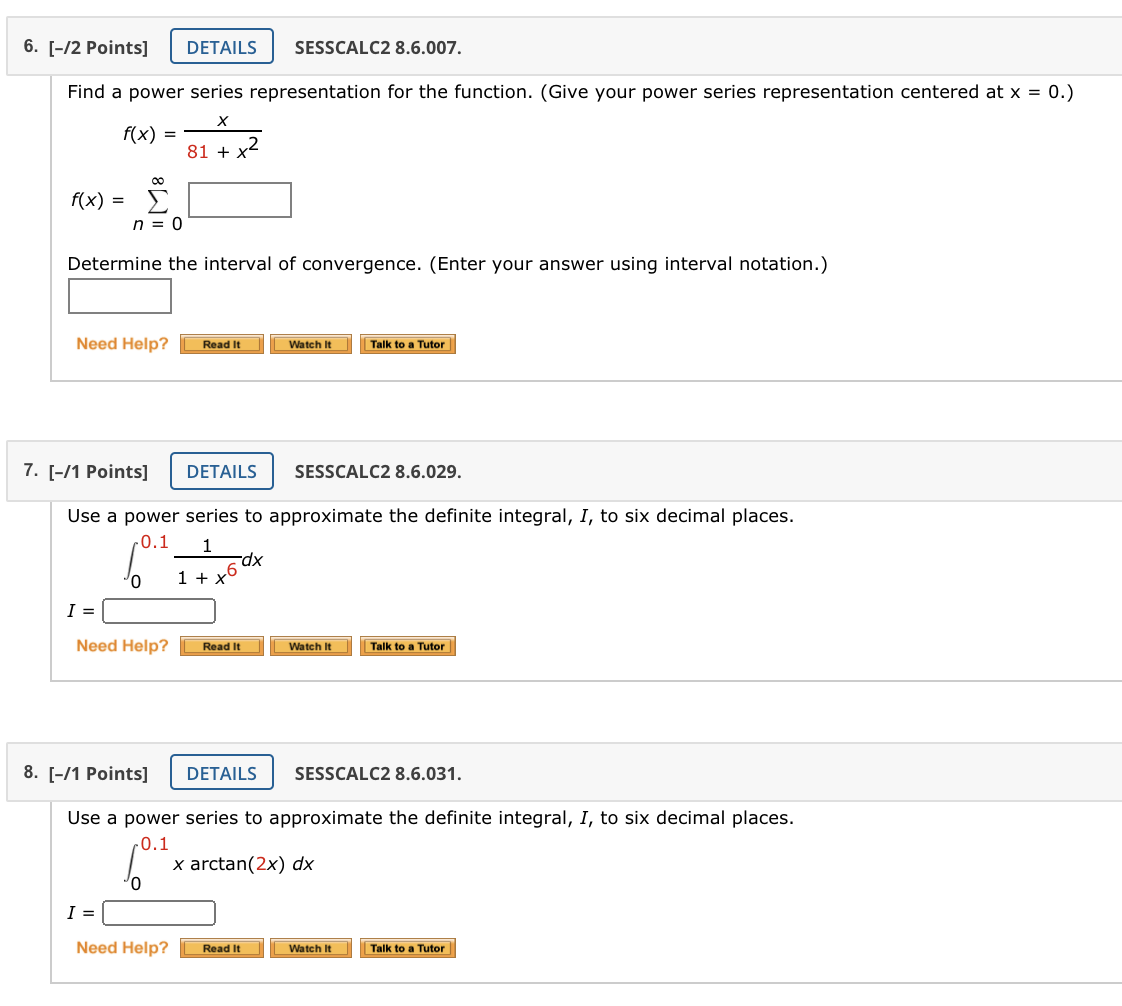The width and height of the screenshot is (1122, 1006).
Task: Click Talk to a Tutor under question 7
Action: coord(408,646)
